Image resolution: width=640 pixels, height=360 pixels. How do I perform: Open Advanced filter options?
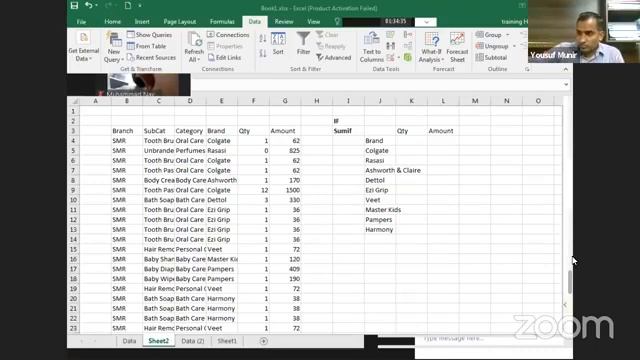point(333,58)
